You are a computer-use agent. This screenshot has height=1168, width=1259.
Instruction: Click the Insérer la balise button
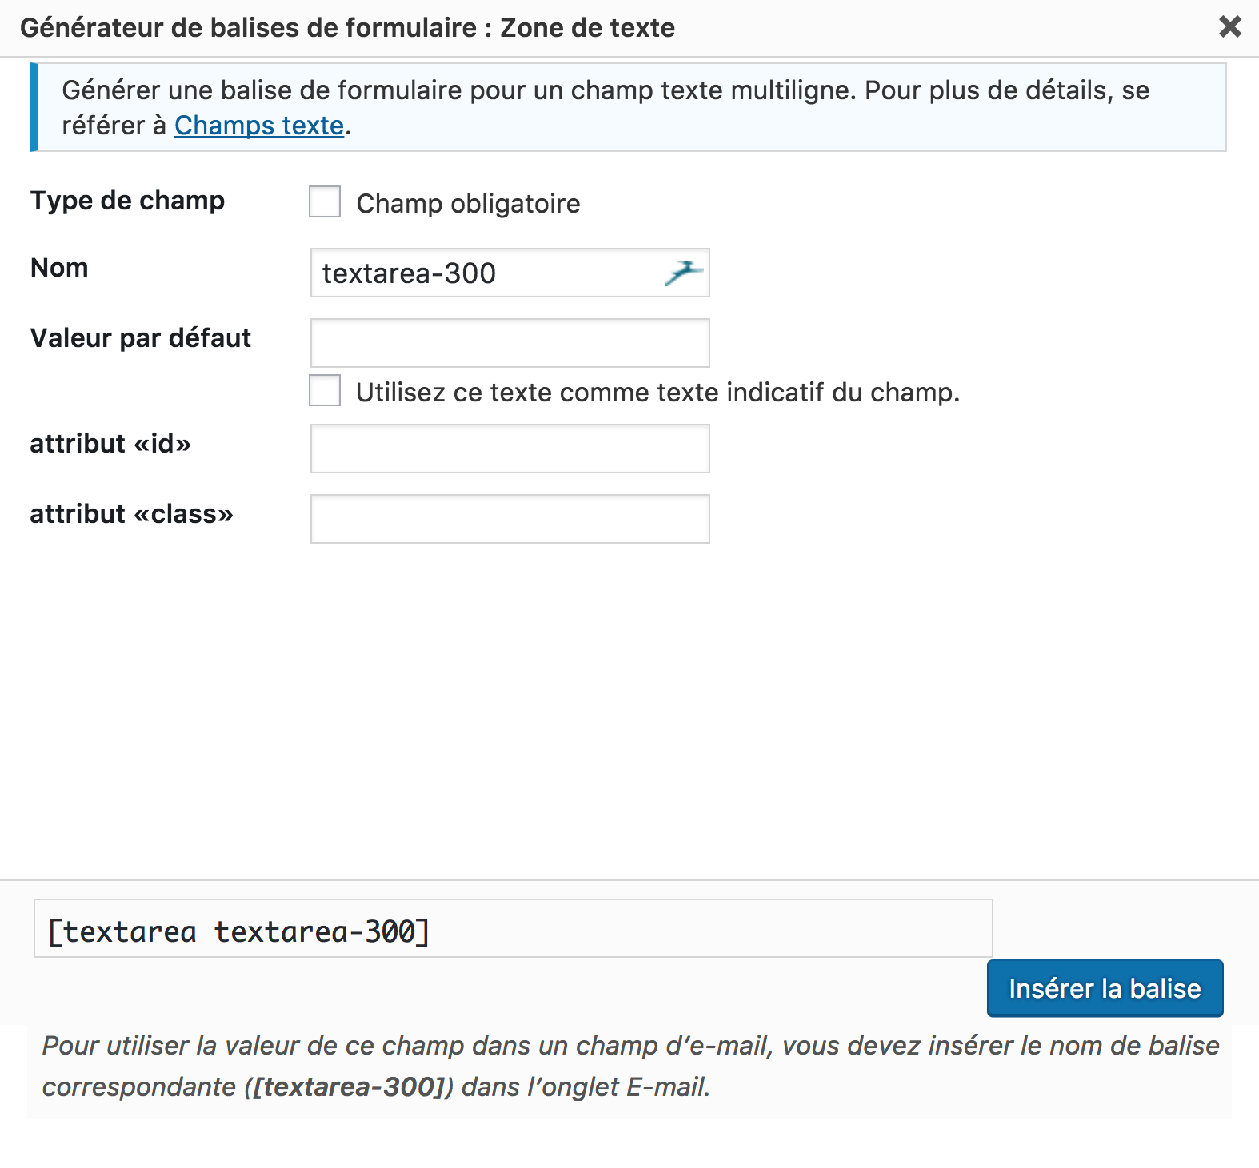point(1104,988)
